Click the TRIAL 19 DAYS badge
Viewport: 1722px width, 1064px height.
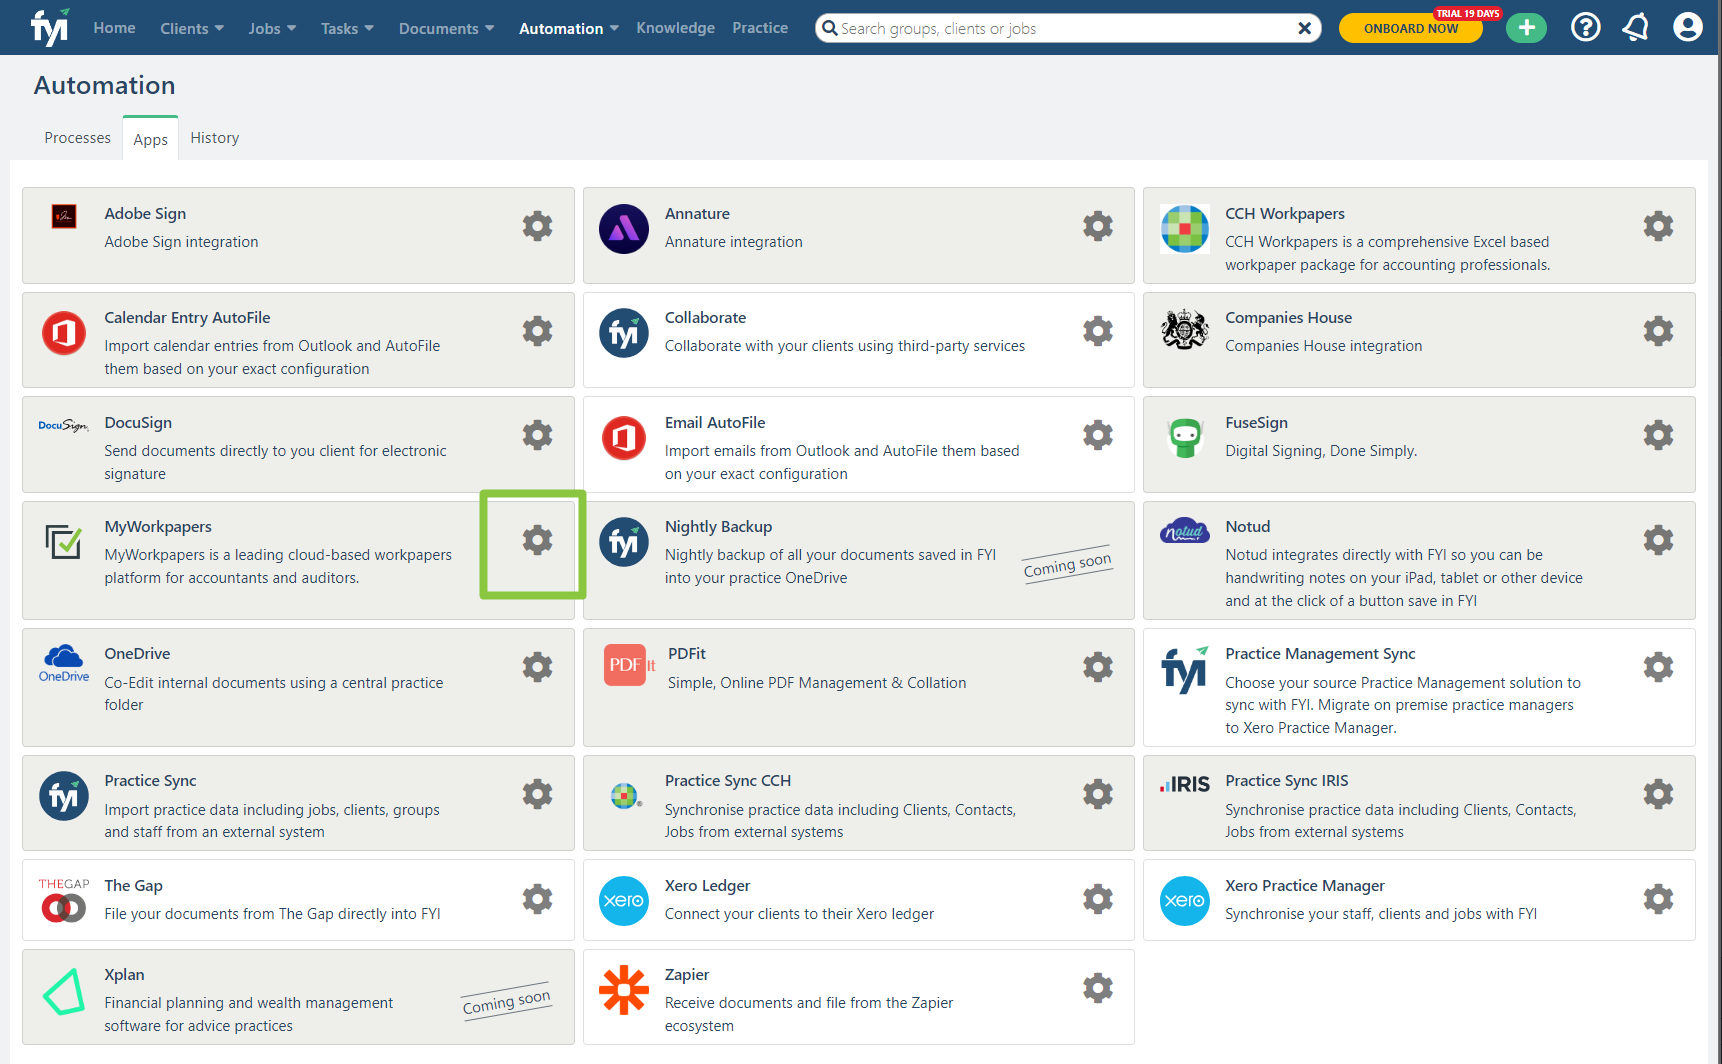1467,13
